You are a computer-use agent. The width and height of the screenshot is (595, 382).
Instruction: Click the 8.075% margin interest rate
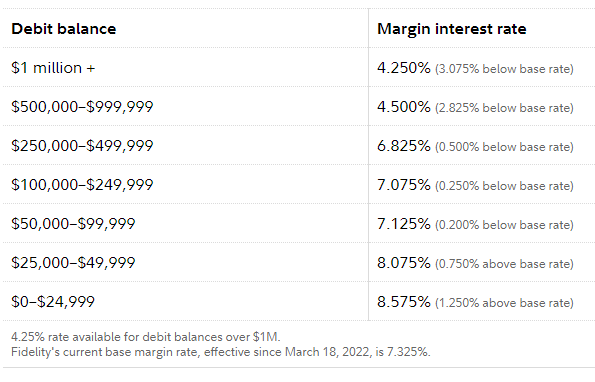coord(404,263)
